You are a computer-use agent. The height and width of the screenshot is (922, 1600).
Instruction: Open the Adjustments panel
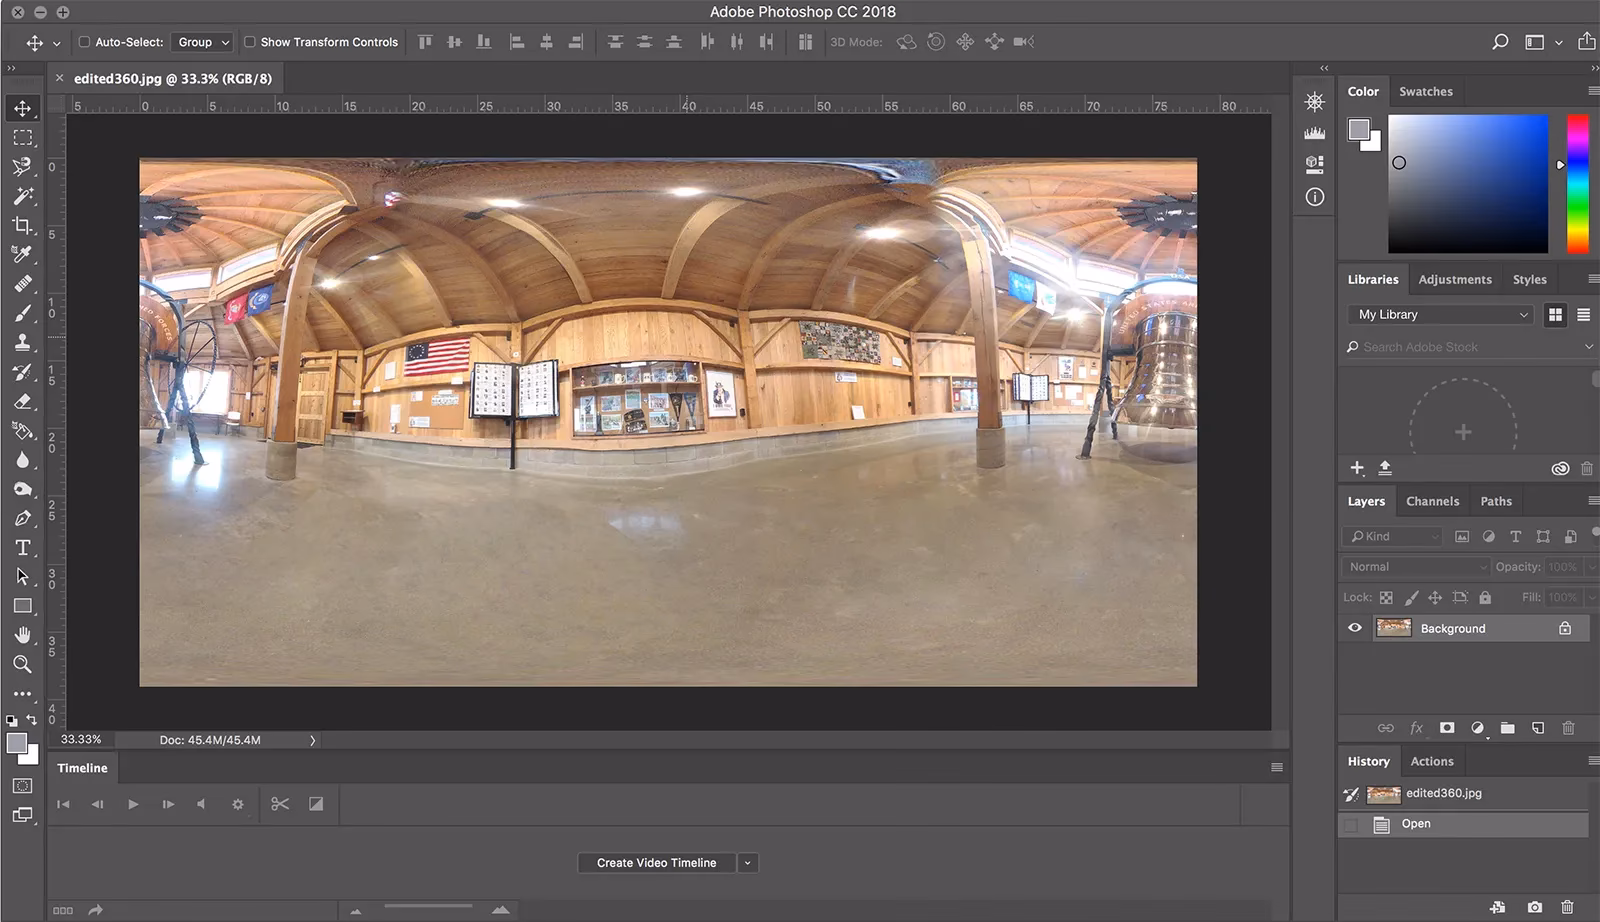pos(1455,279)
